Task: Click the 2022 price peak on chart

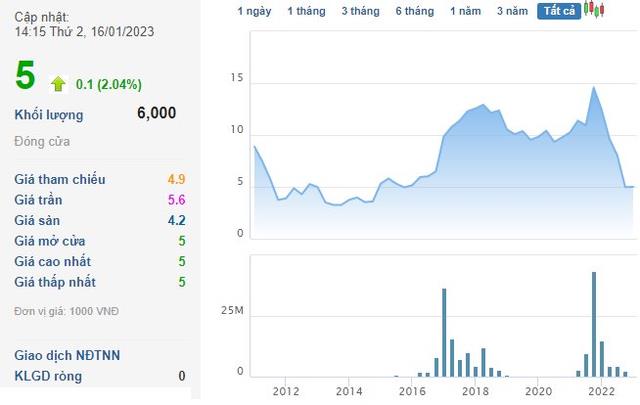Action: click(594, 87)
